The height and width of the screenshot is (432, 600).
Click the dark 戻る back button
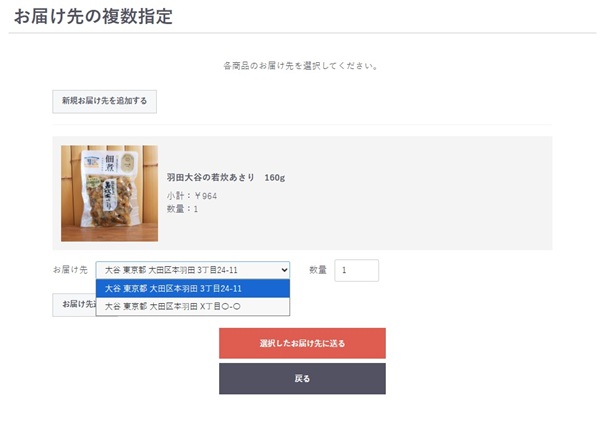[x=302, y=379]
